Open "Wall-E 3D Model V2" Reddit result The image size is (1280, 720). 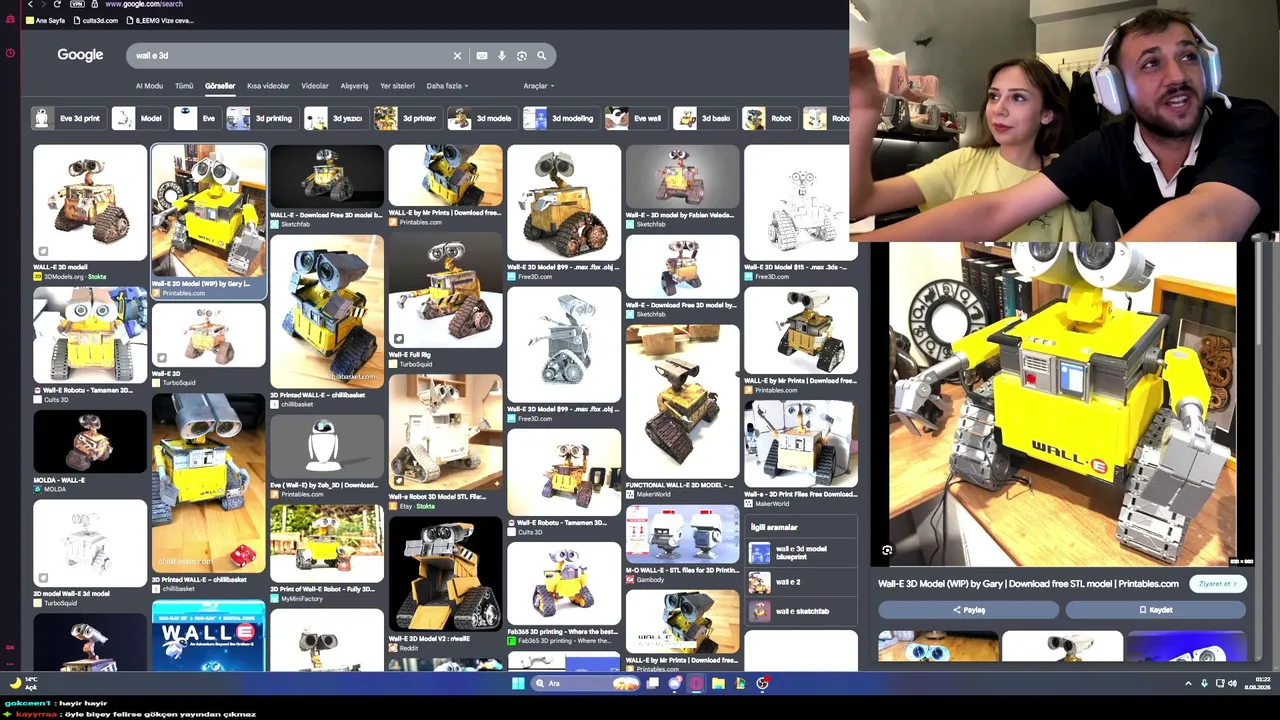(445, 574)
